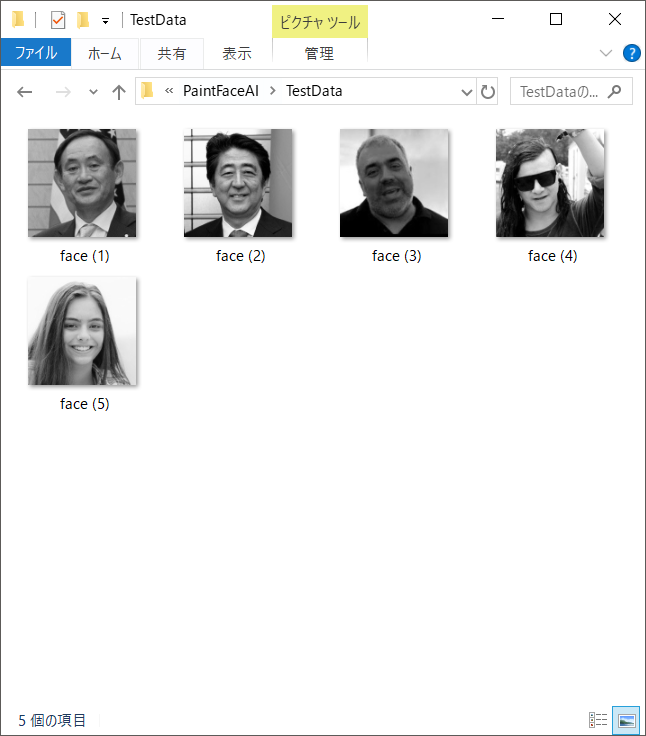The width and height of the screenshot is (646, 736).
Task: Maximize the TestData window
Action: point(556,19)
